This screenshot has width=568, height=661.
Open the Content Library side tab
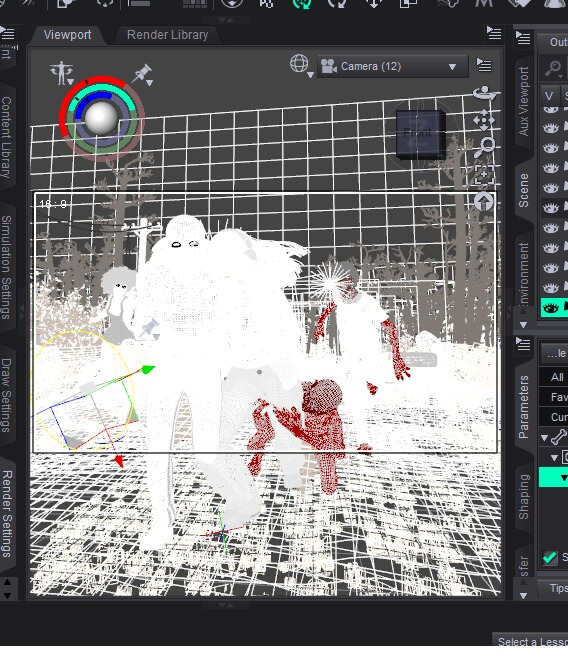click(6, 137)
